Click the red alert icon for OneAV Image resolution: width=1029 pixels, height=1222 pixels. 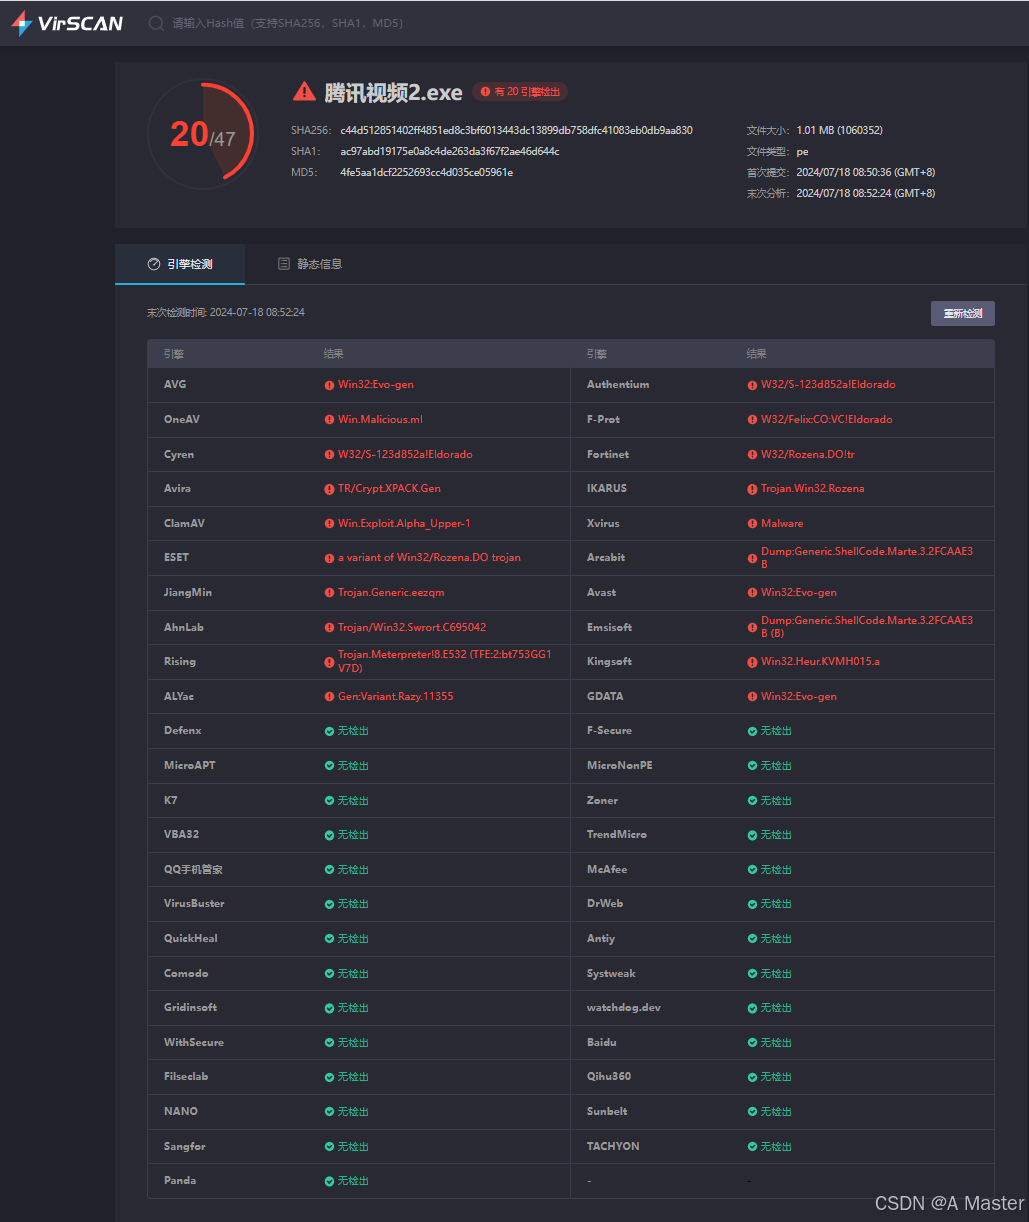pyautogui.click(x=329, y=420)
